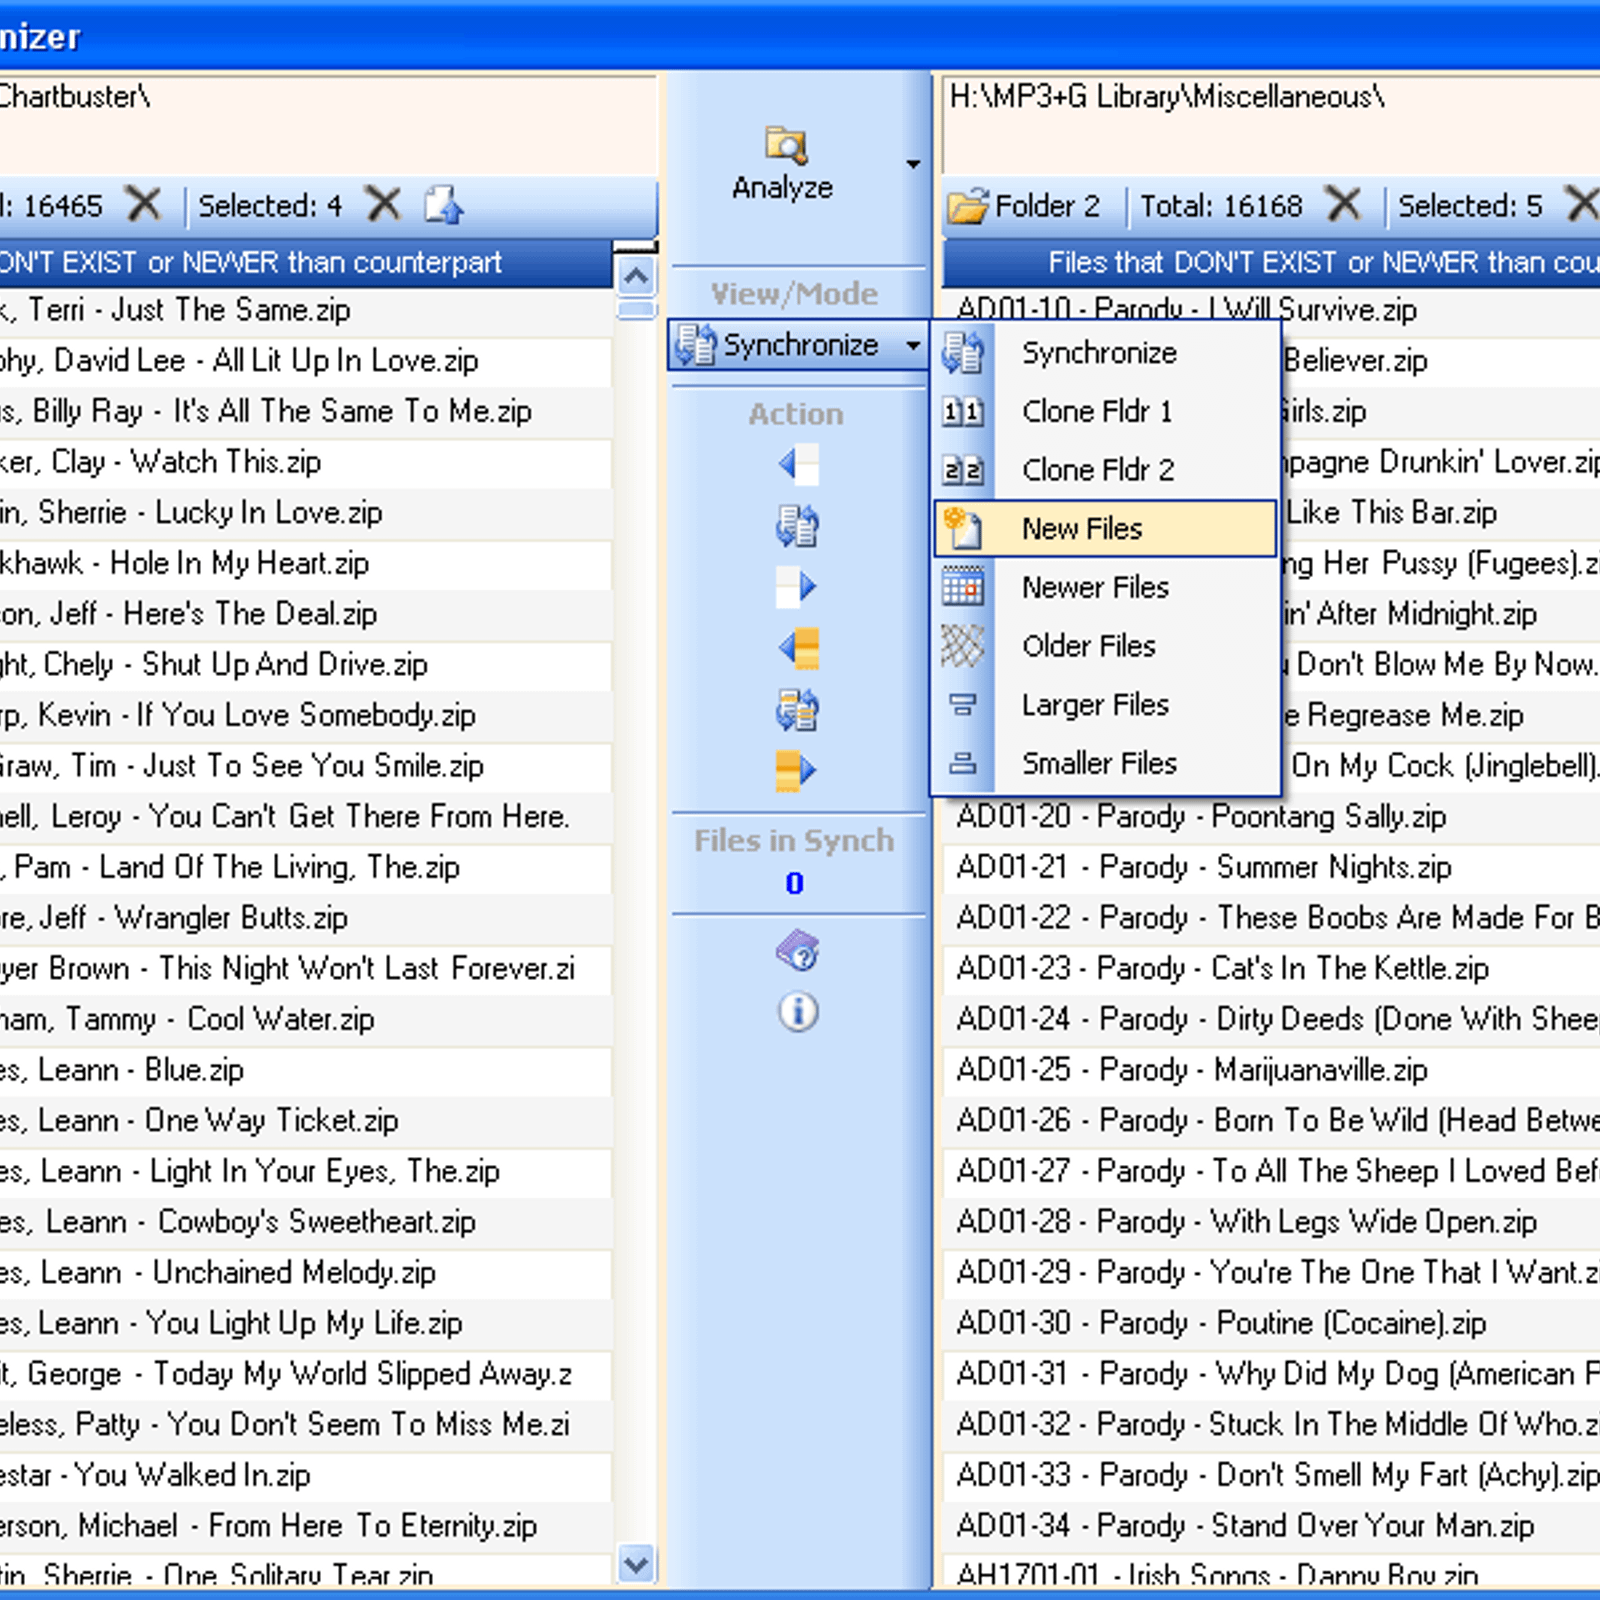
Task: Select AD01-25 Parody - Marijuanaville.zip
Action: coord(1272,1070)
